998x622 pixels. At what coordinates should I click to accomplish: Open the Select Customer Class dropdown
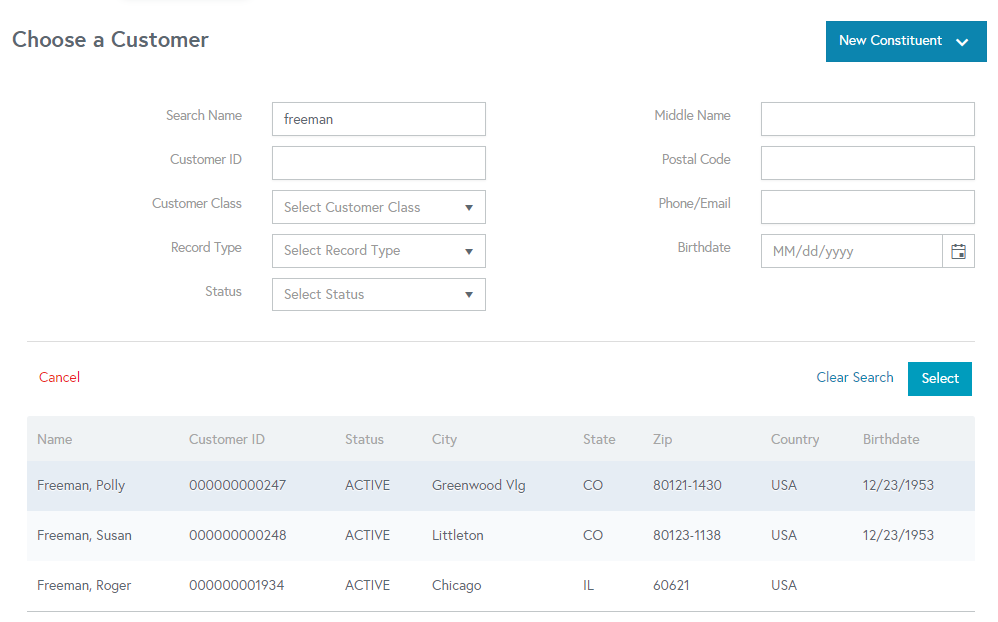point(379,207)
